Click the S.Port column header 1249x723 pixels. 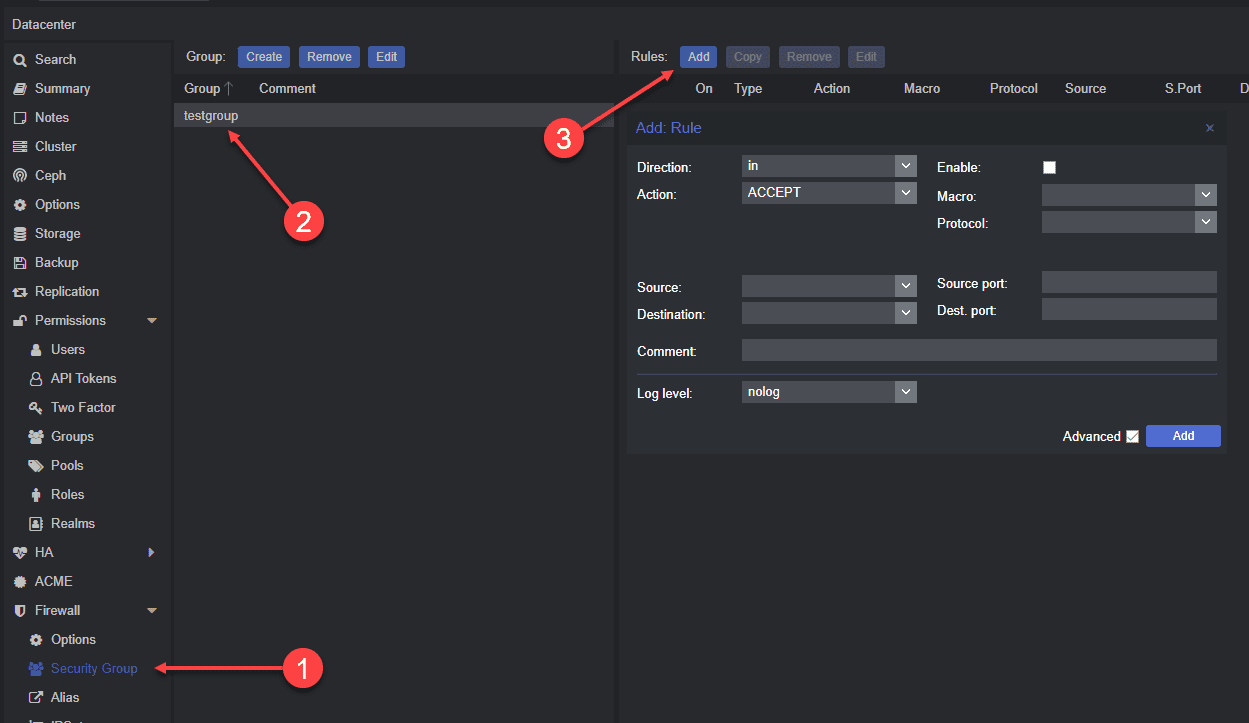(1183, 89)
